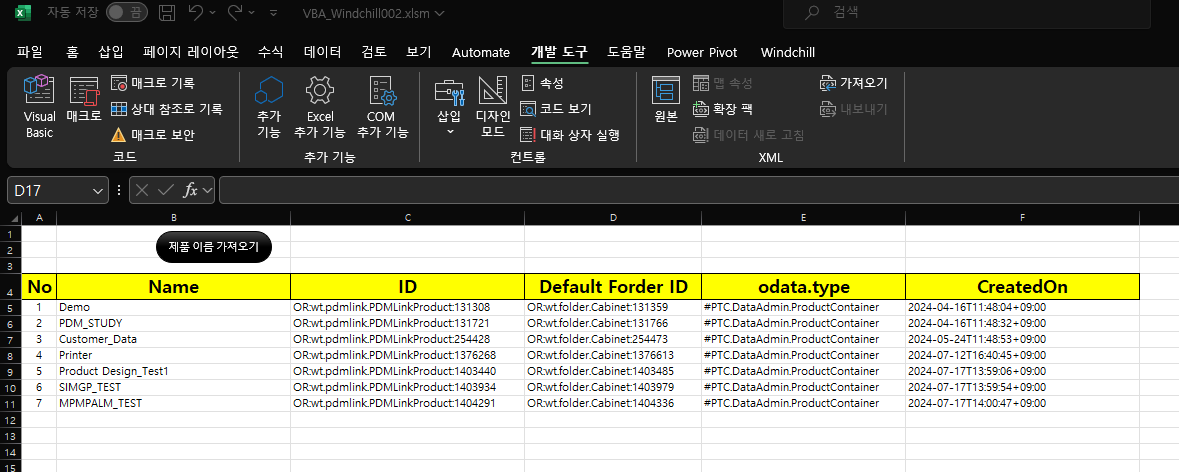Open the Automate tab

[x=481, y=53]
